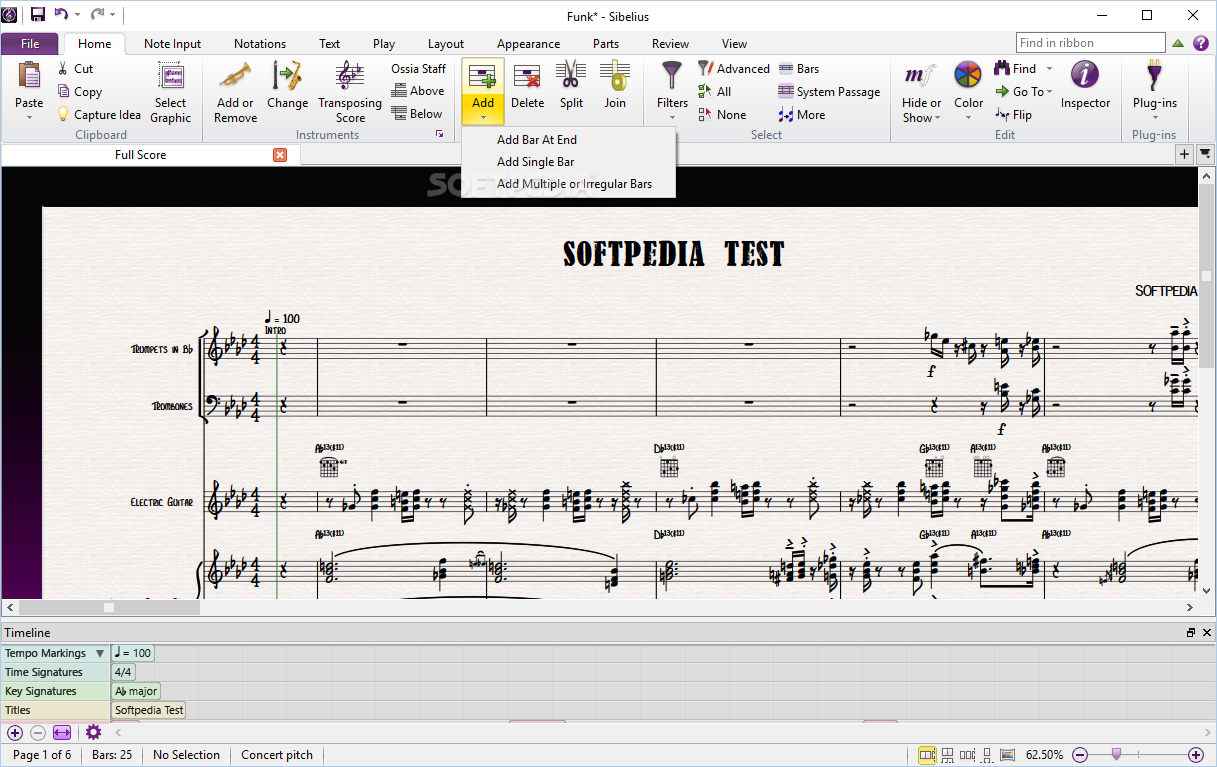The image size is (1217, 767).
Task: Open the Color wheel tool
Action: (967, 78)
